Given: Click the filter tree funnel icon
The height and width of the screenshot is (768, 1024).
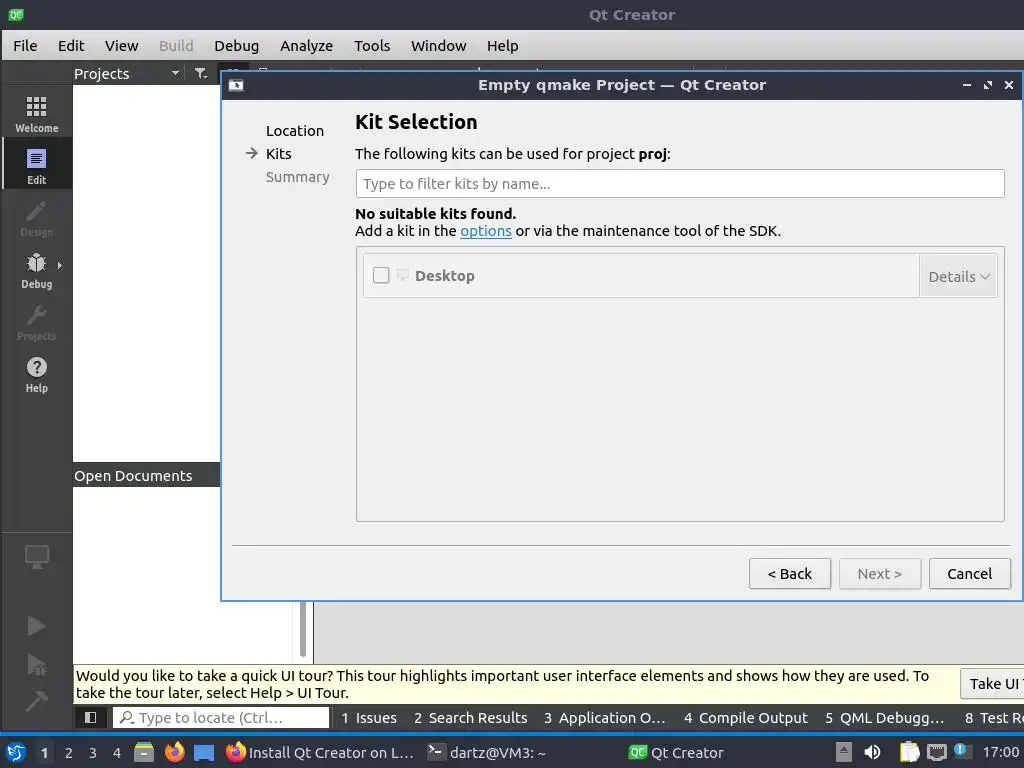Looking at the screenshot, I should 200,74.
